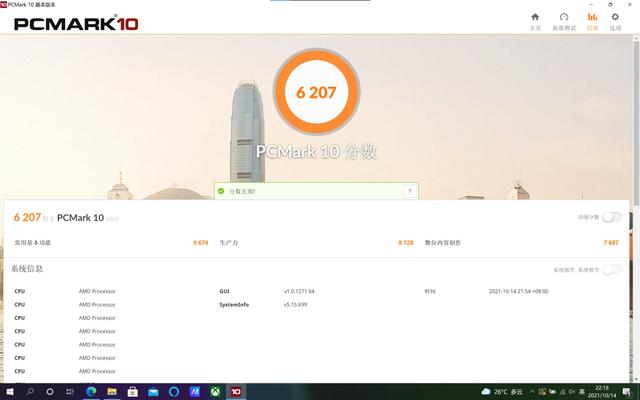The image size is (640, 400).
Task: Launch Microsoft Edge from taskbar
Action: pyautogui.click(x=91, y=392)
